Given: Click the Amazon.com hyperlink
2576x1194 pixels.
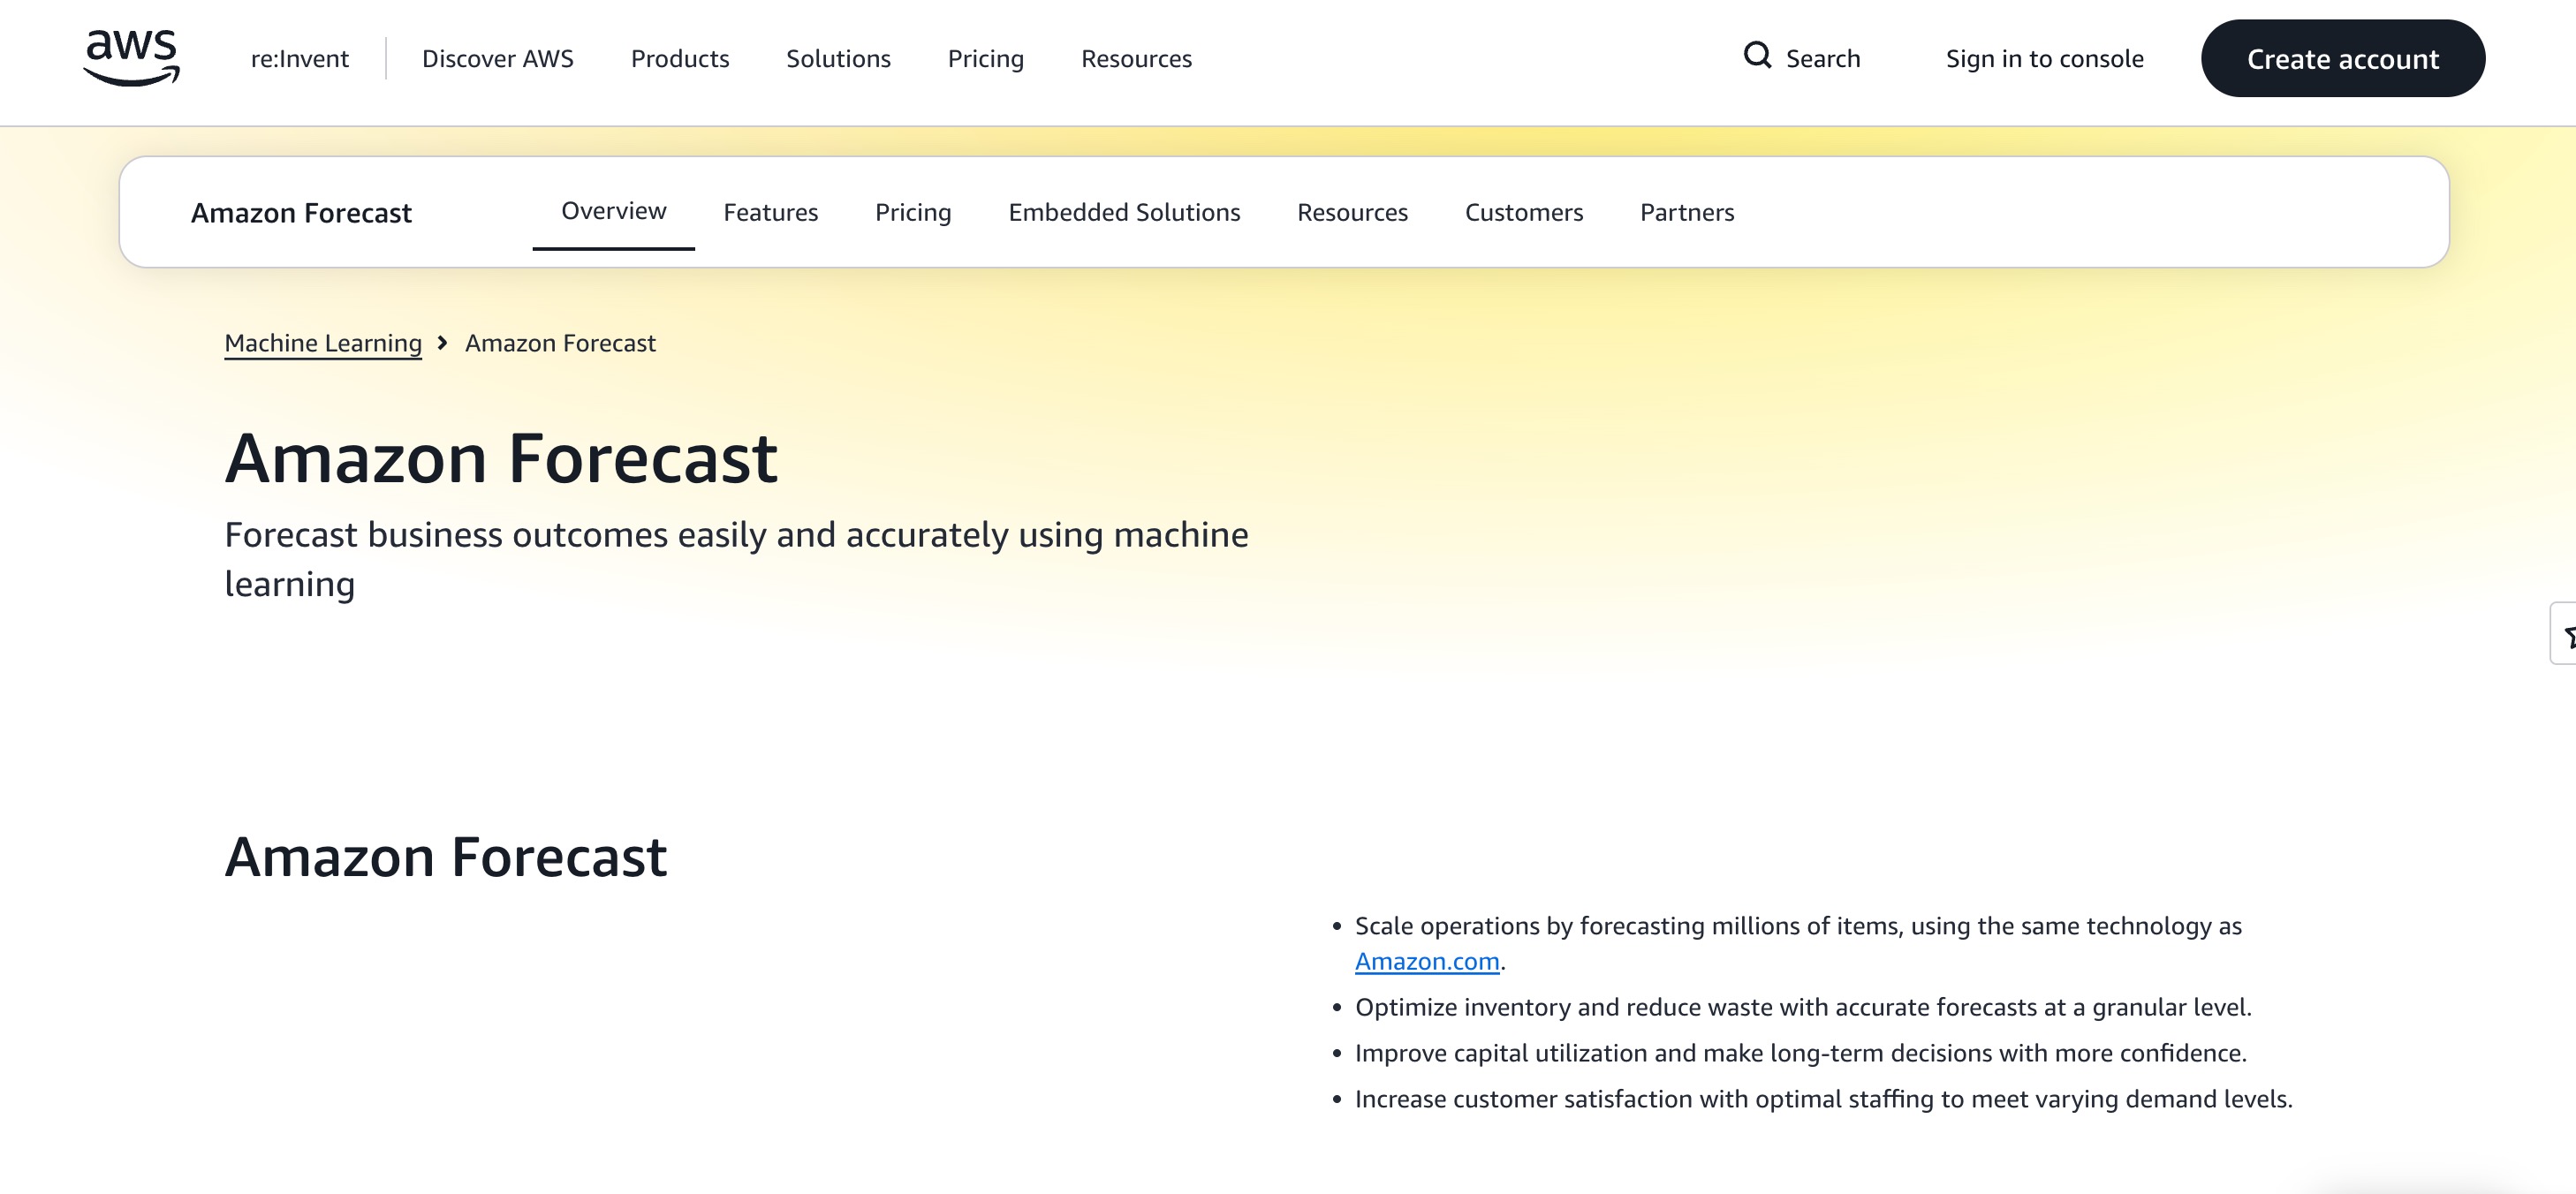Looking at the screenshot, I should click(x=1427, y=961).
